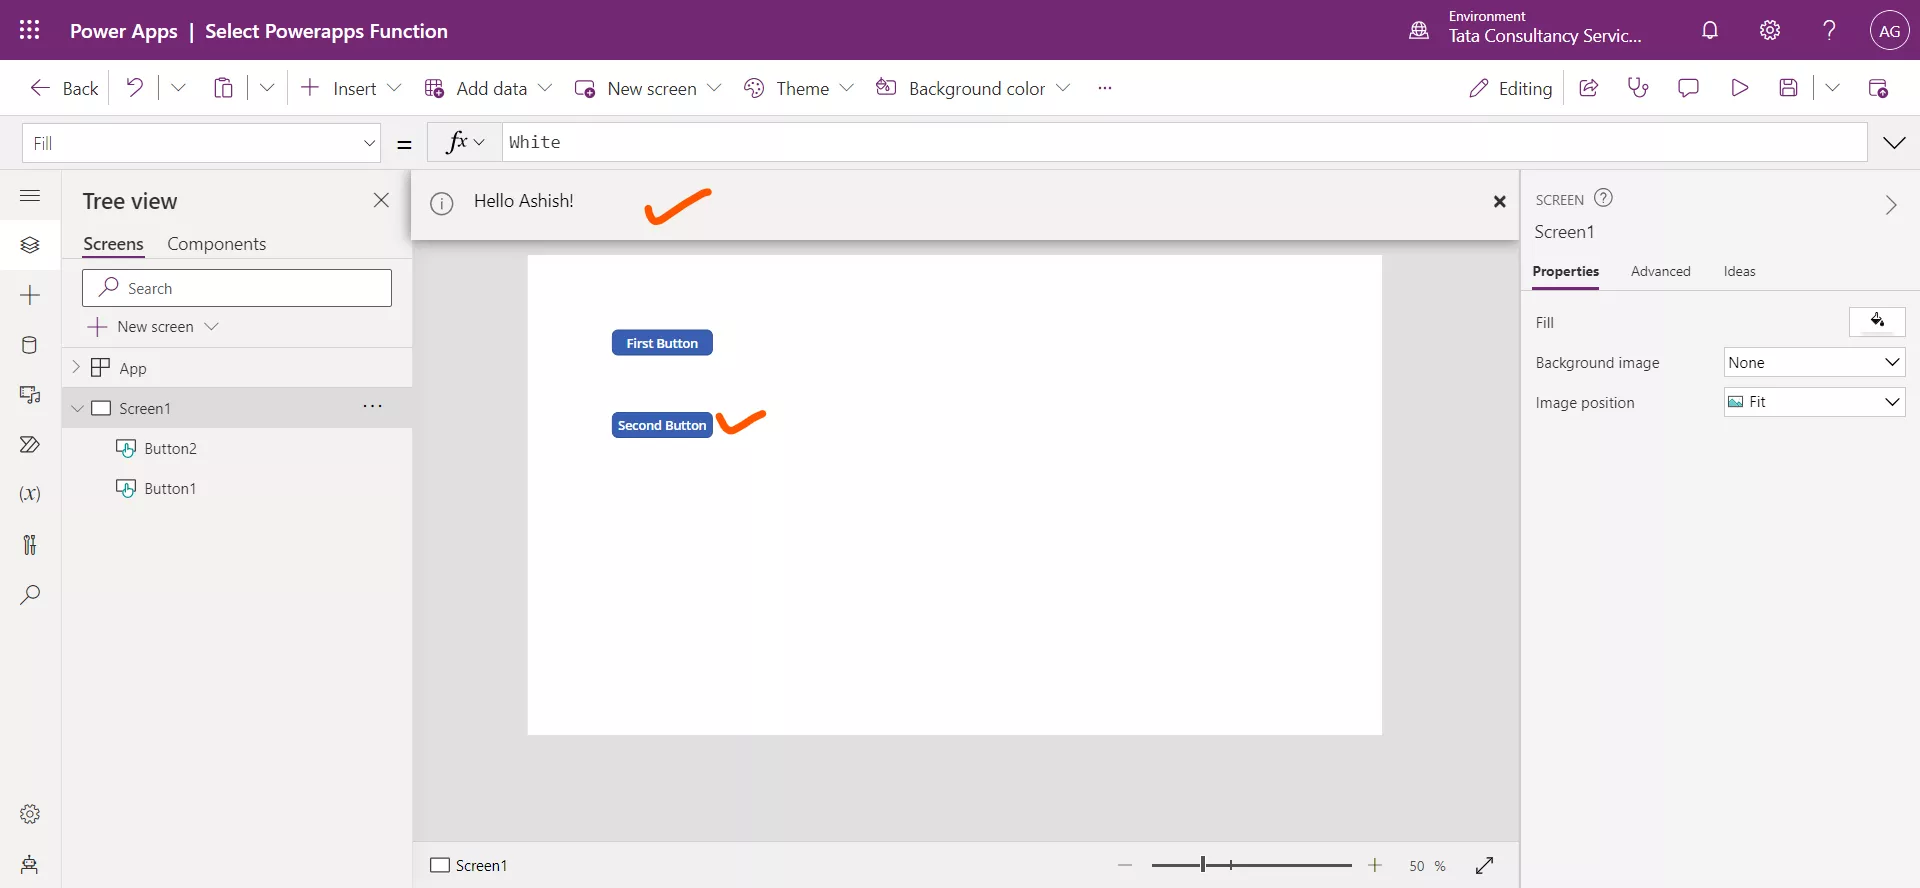1920x888 pixels.
Task: Open the Media sidebar icon
Action: (x=30, y=395)
